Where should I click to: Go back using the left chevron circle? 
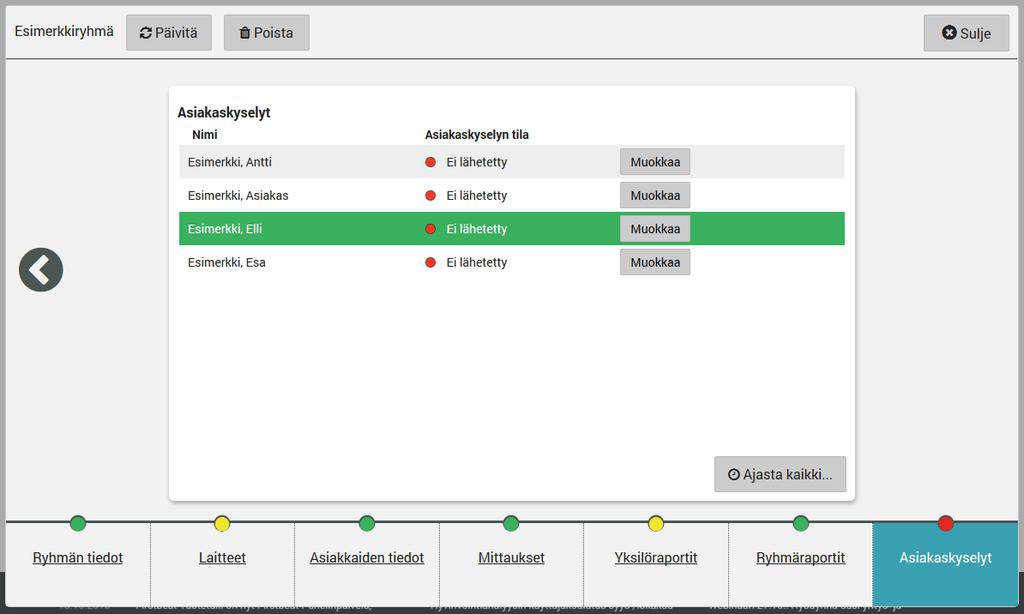coord(40,270)
